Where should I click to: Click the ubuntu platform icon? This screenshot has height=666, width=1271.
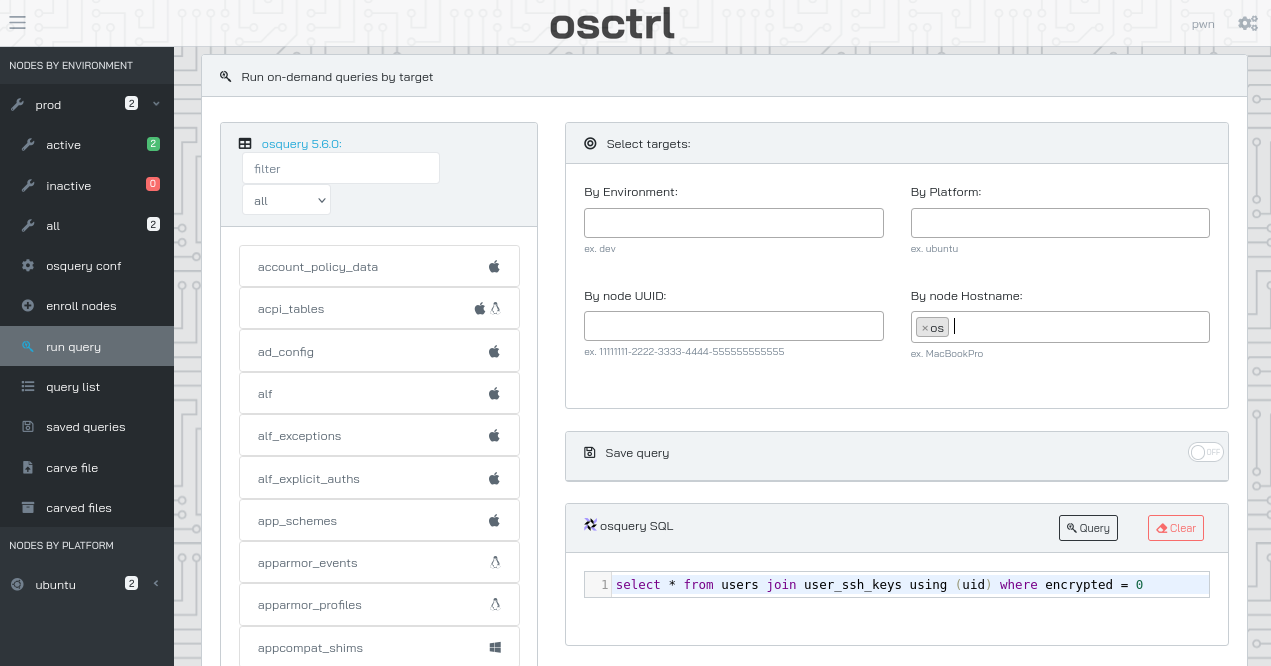point(17,584)
